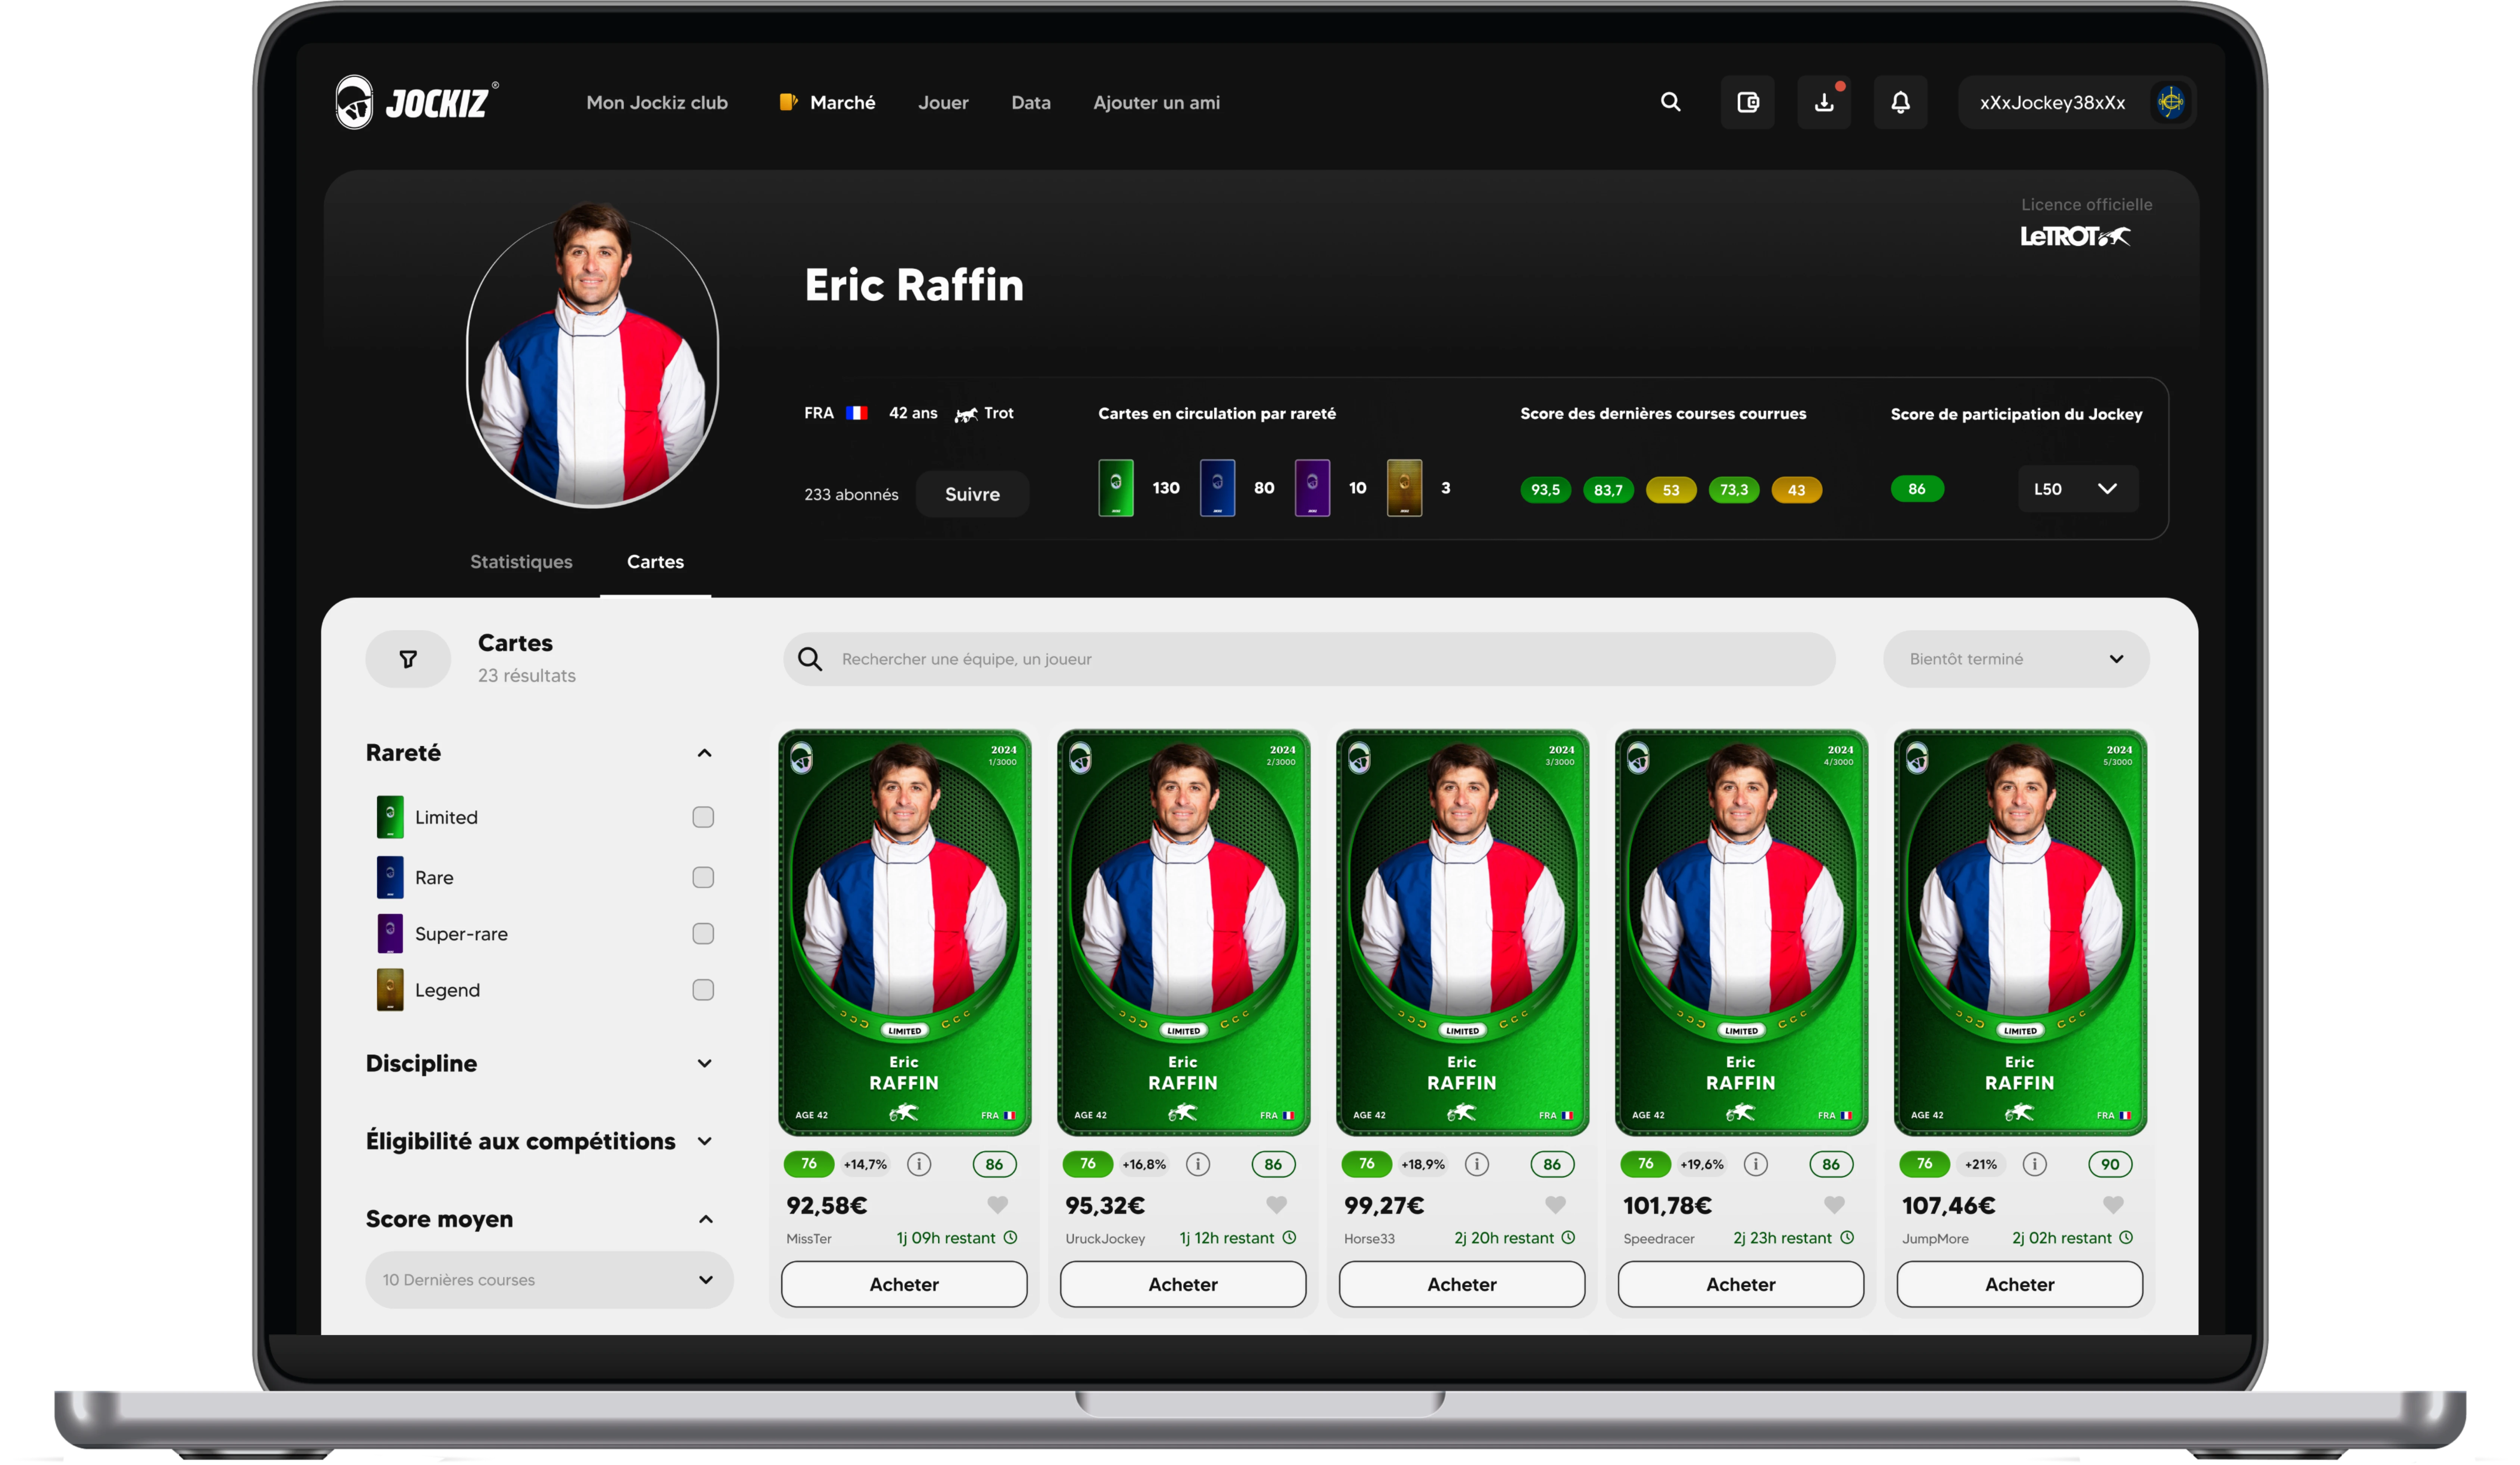Open the Marché menu item
2520x1465 pixels.
pos(842,102)
